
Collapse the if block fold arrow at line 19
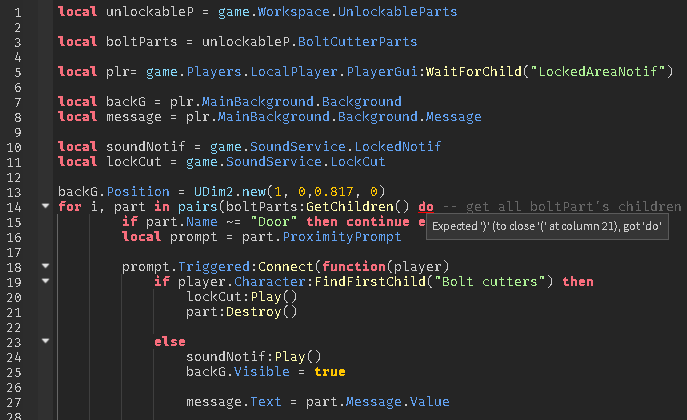click(46, 281)
